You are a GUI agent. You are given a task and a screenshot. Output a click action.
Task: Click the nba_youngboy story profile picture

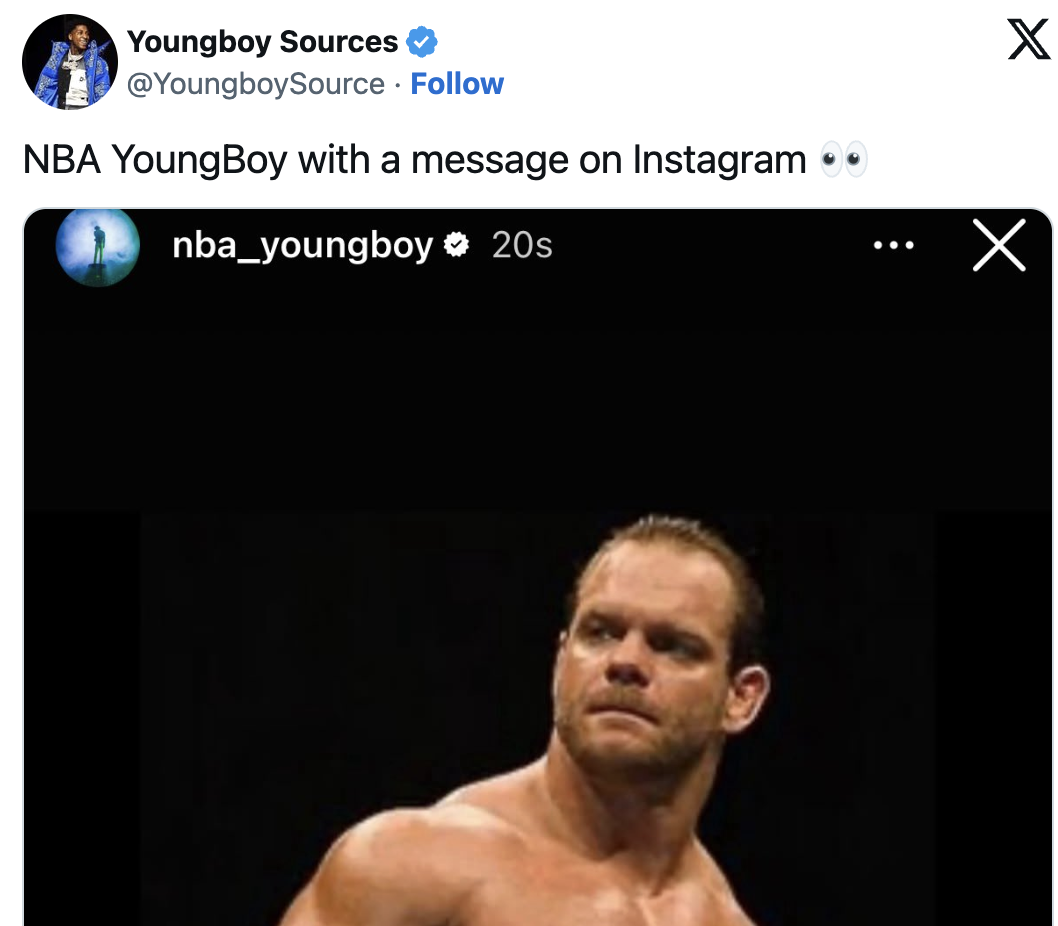coord(97,245)
